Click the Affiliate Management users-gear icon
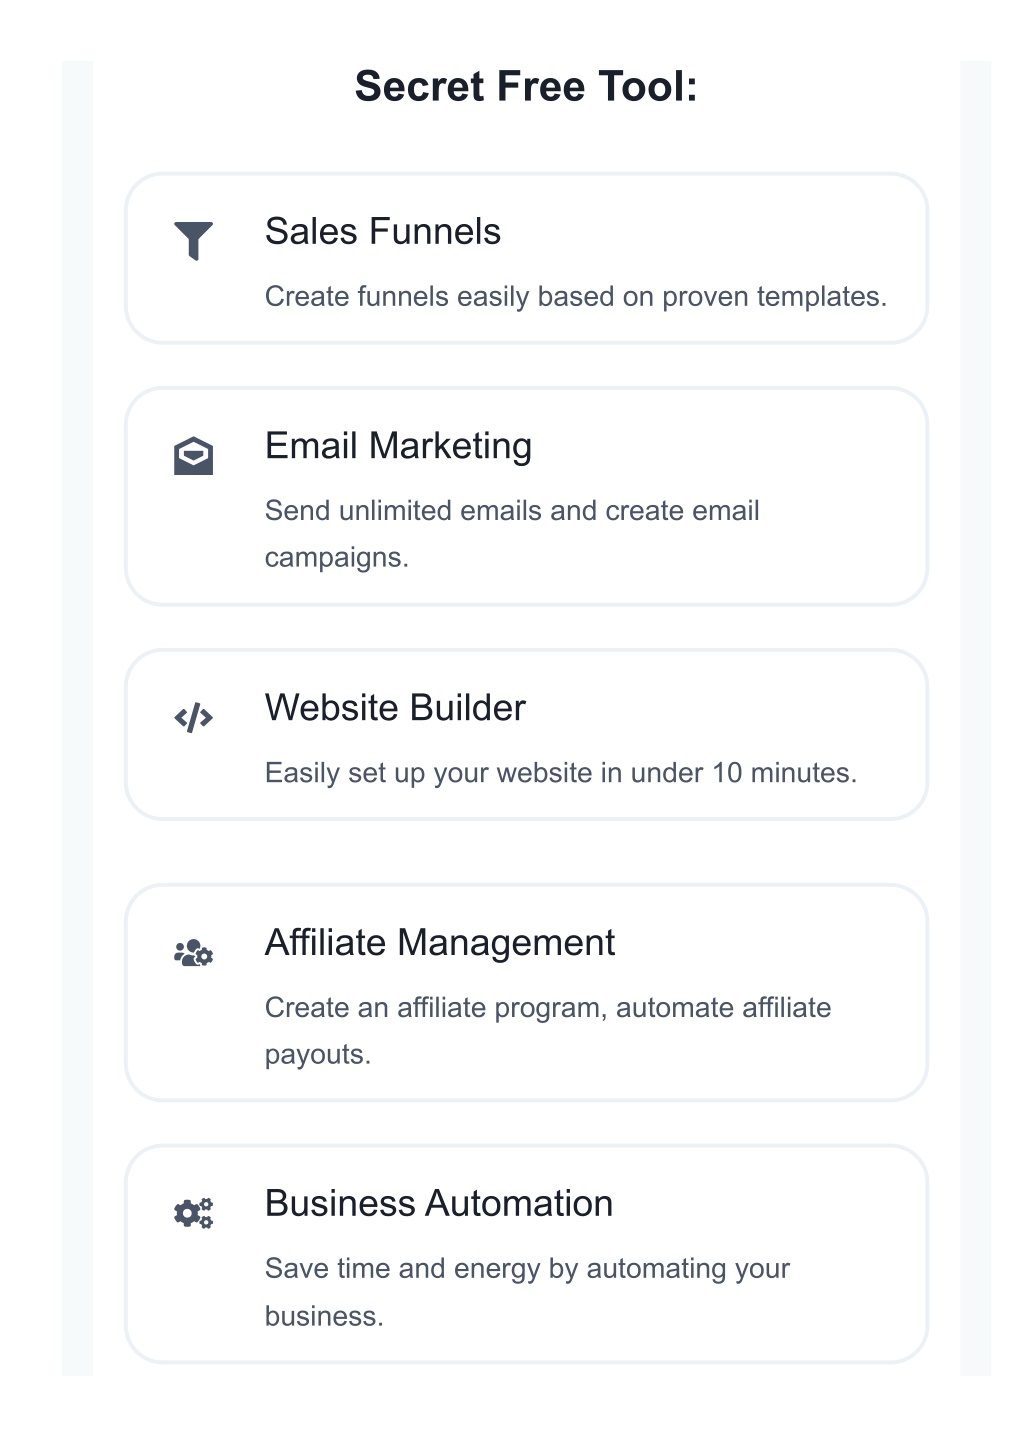The image size is (1024, 1449). click(x=193, y=952)
